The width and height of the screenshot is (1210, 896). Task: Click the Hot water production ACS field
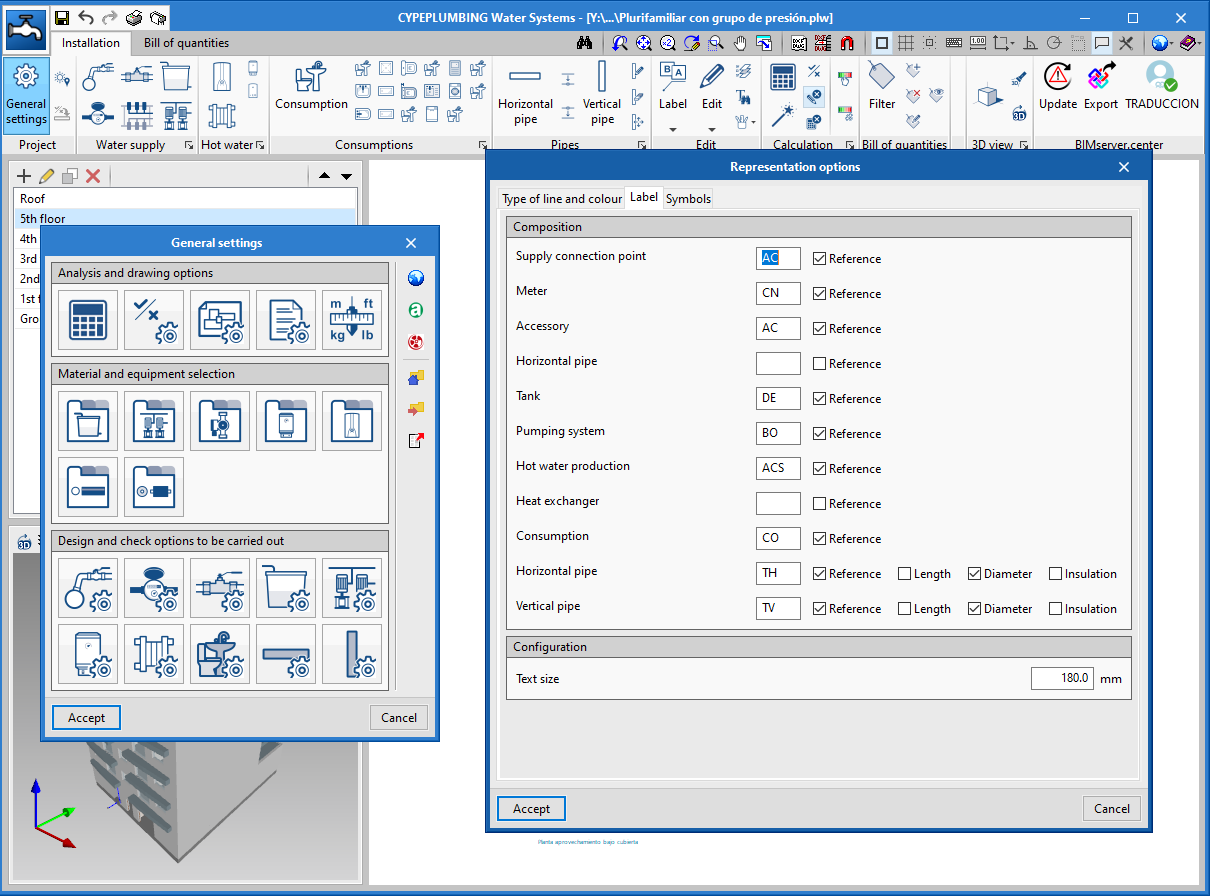coord(778,468)
